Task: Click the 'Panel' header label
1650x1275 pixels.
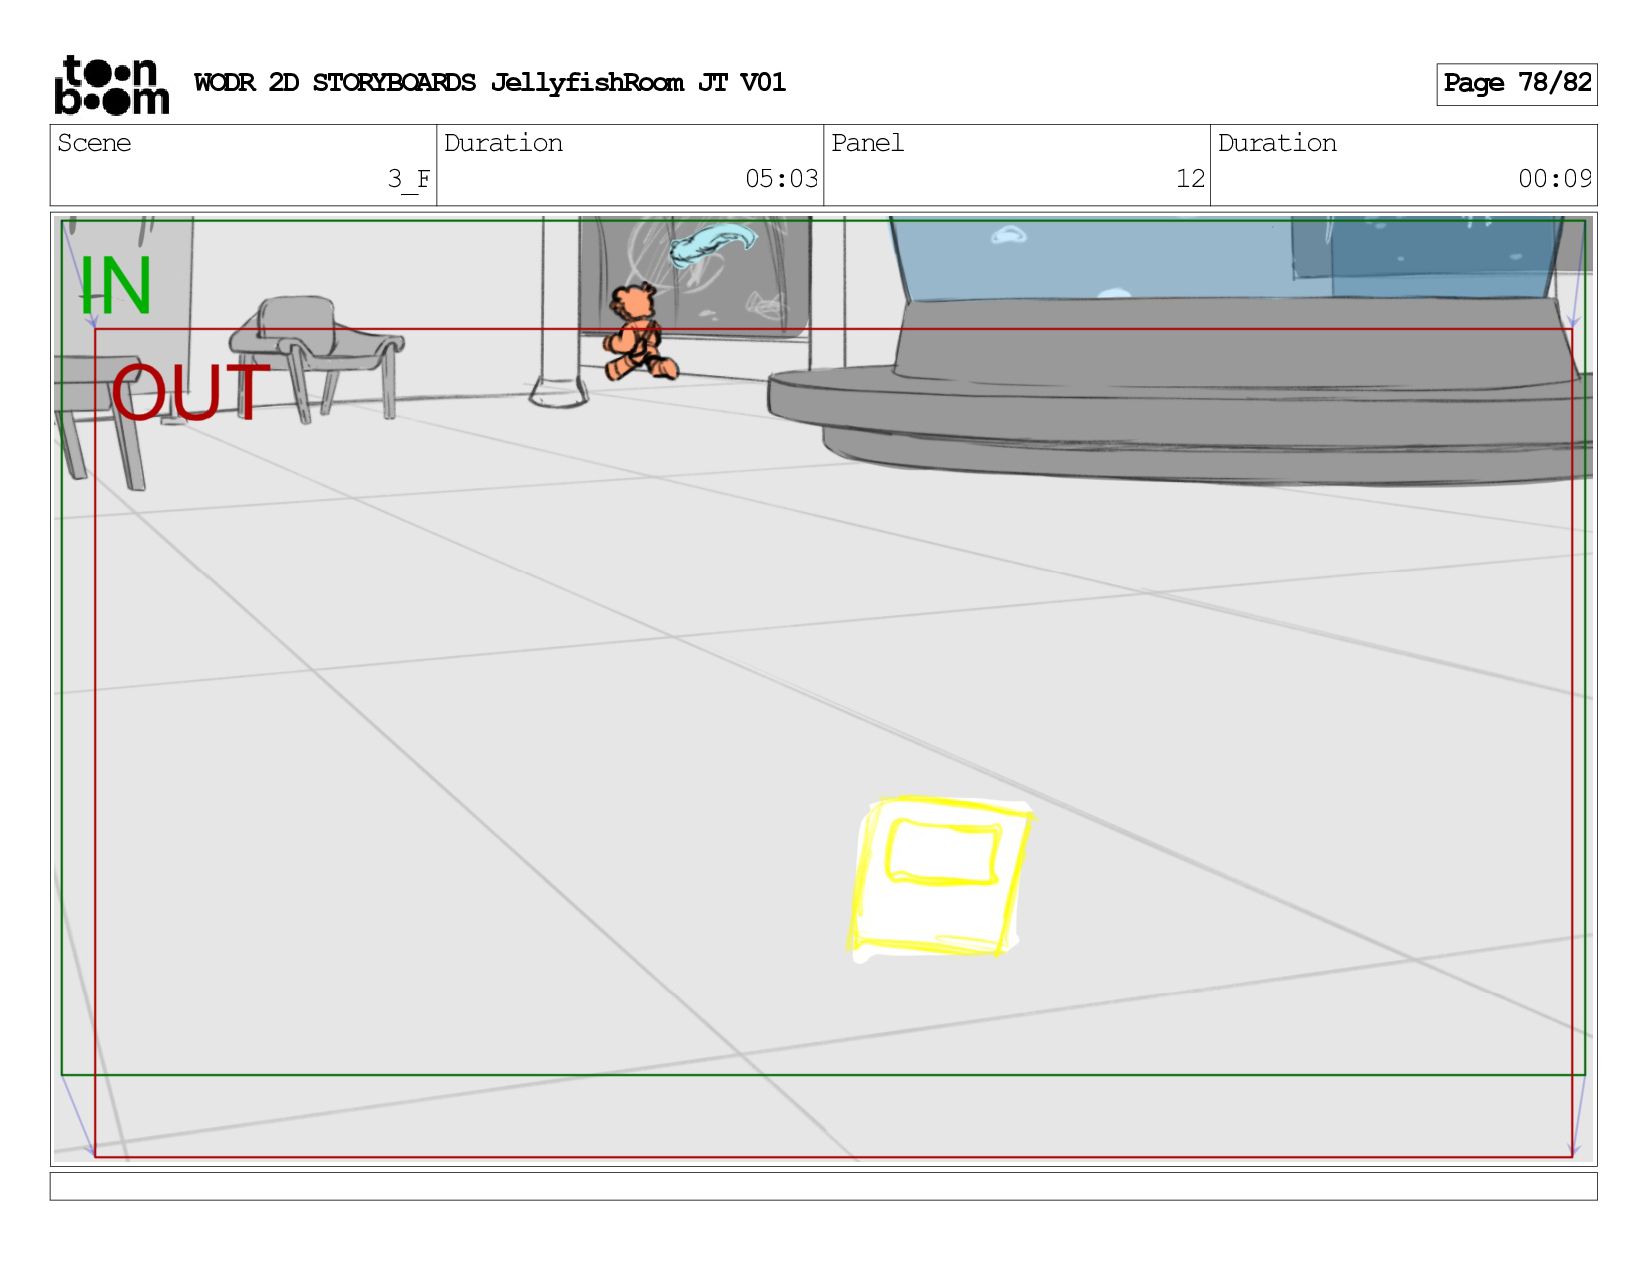Action: pos(867,143)
